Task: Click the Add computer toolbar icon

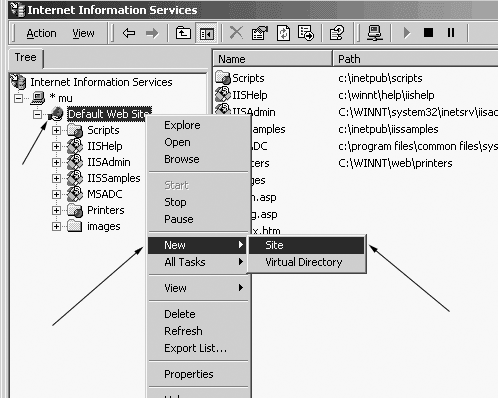Action: point(375,33)
